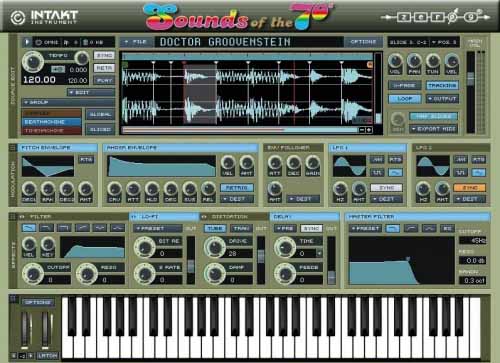Click the Amp Envelope VEL knob
This screenshot has height=363, width=500.
(x=228, y=163)
